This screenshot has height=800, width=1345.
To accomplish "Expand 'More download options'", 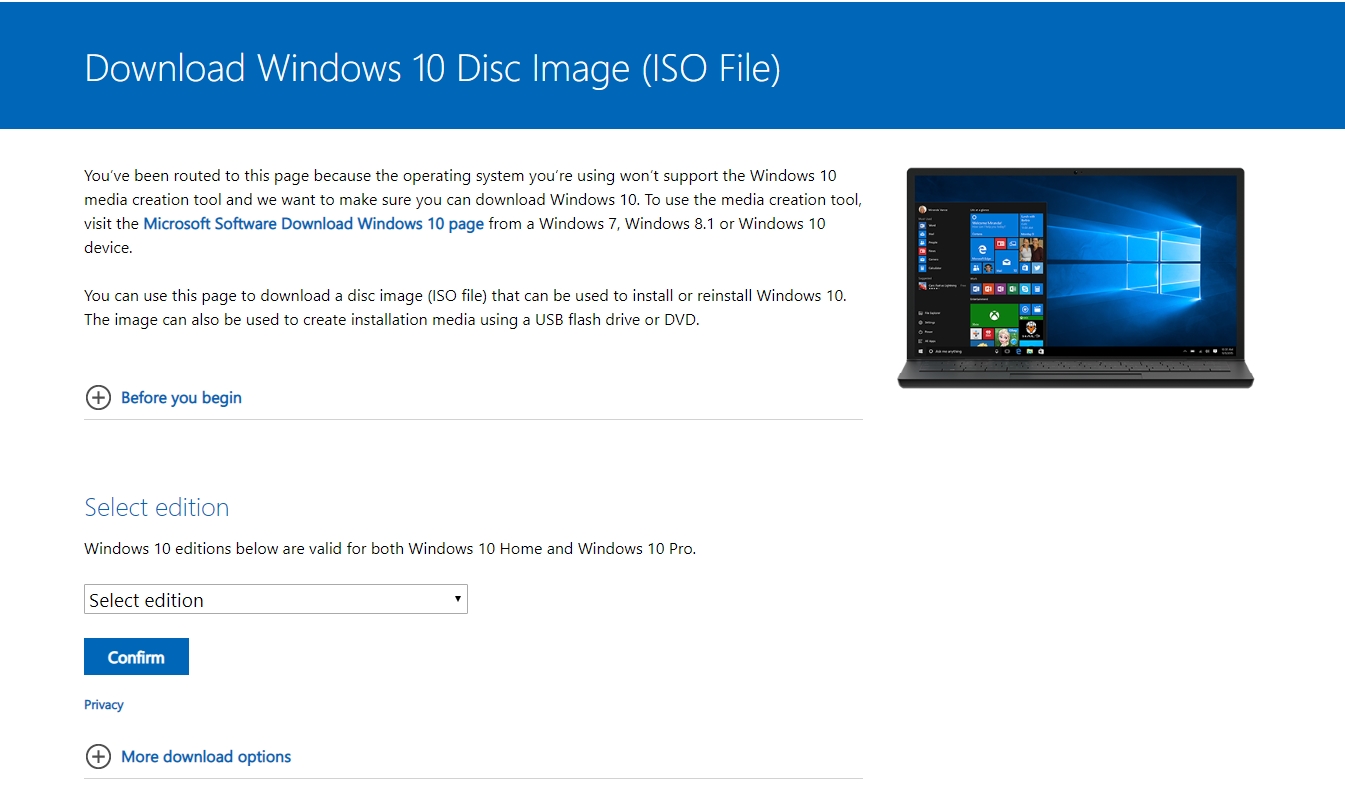I will click(206, 757).
